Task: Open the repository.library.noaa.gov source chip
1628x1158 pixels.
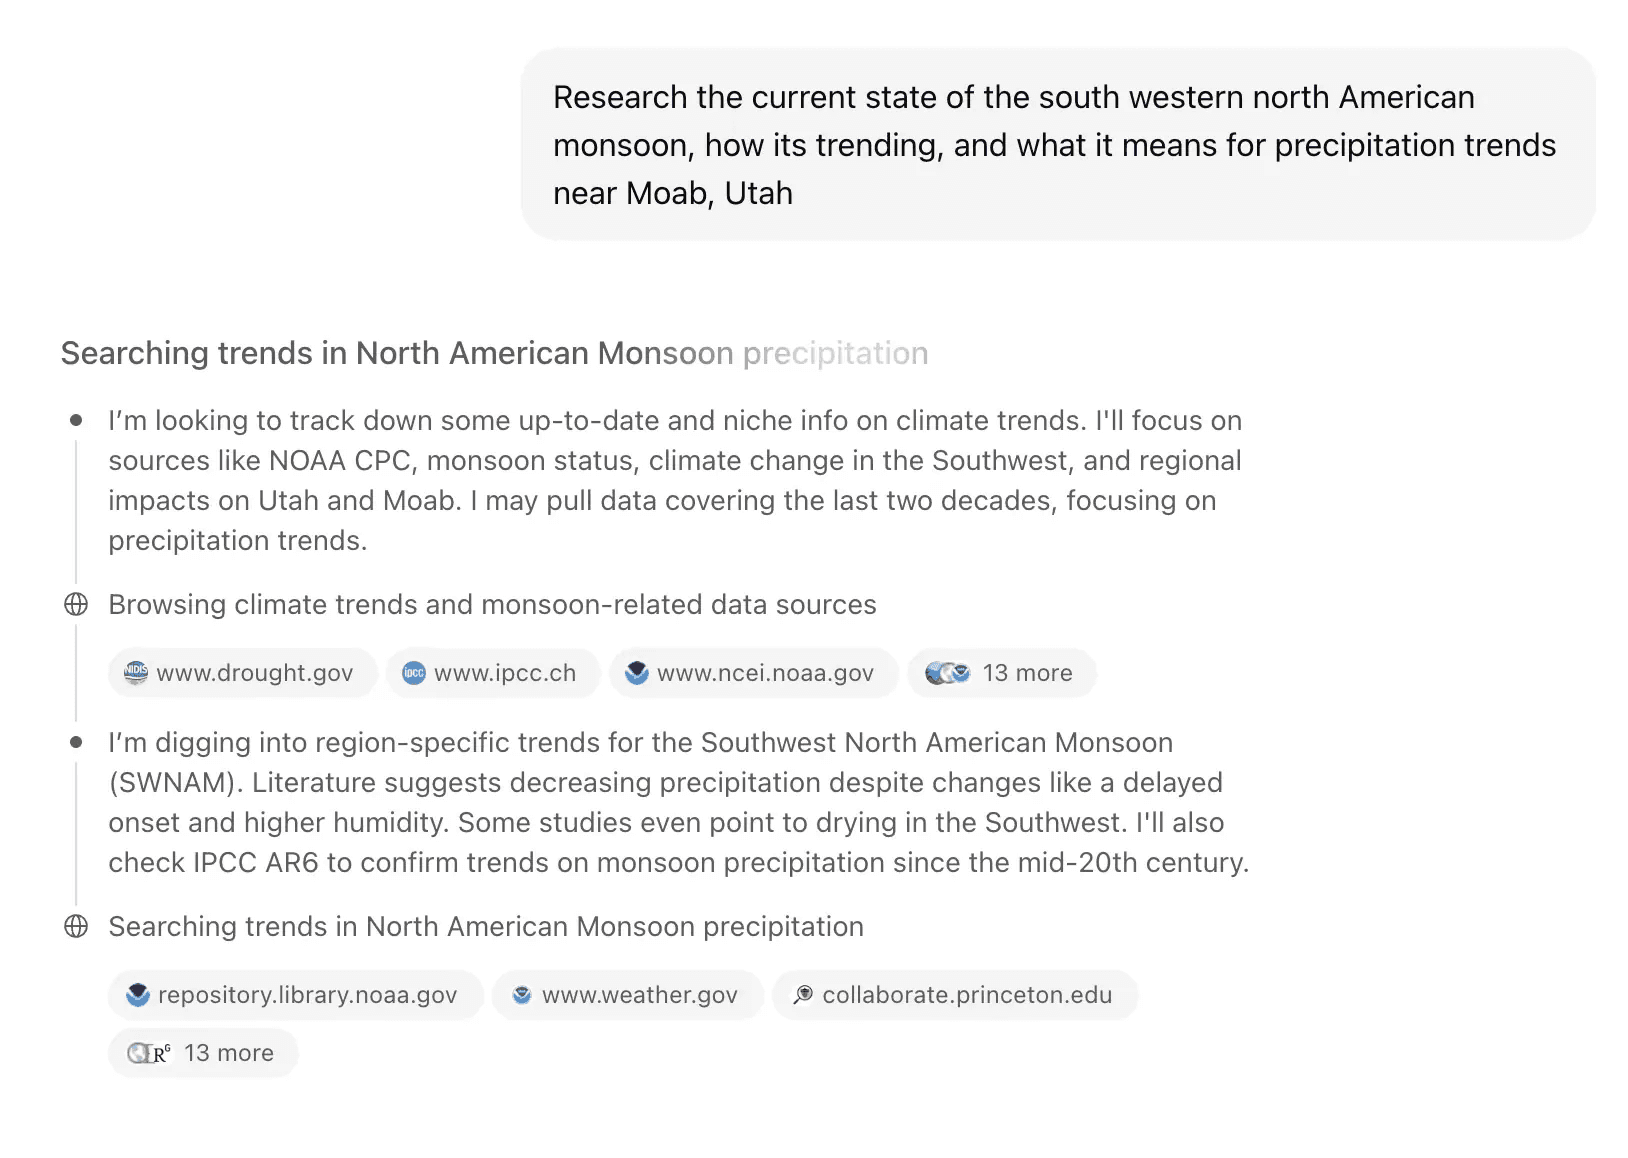Action: pyautogui.click(x=295, y=995)
